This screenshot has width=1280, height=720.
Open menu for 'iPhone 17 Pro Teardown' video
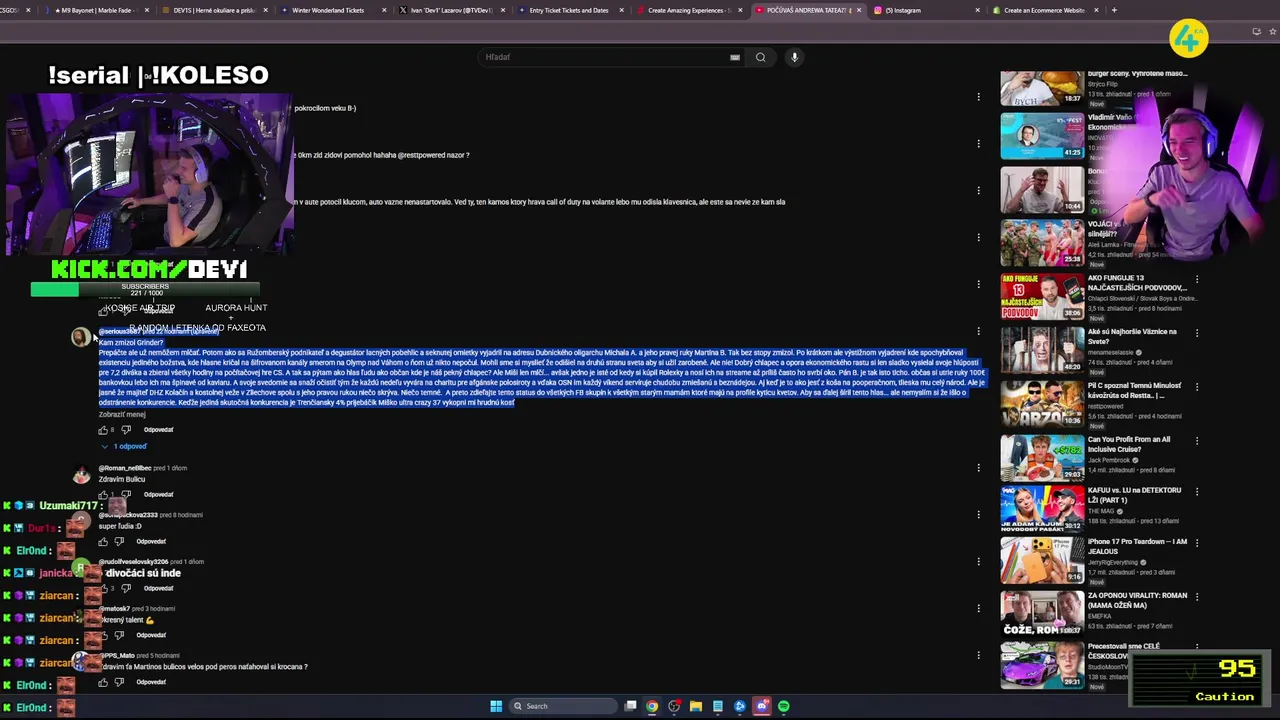click(1197, 543)
